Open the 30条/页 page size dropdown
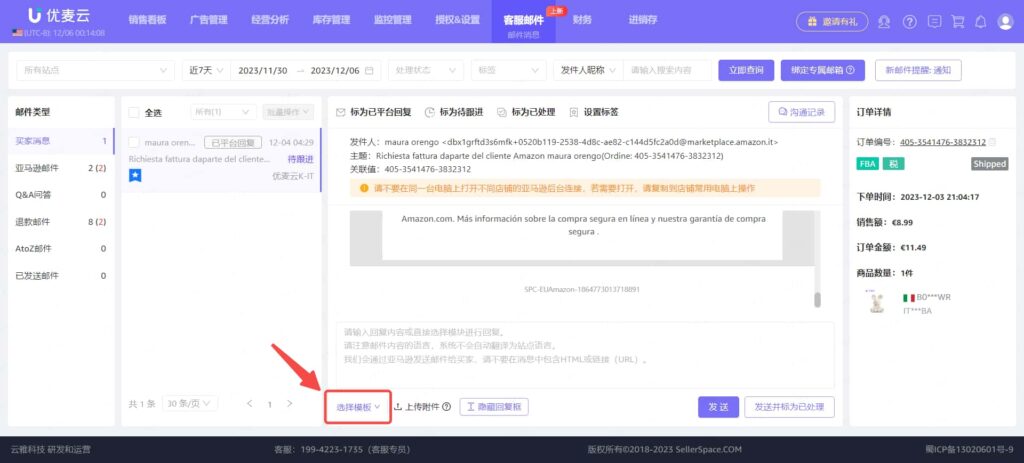1024x463 pixels. [x=190, y=404]
